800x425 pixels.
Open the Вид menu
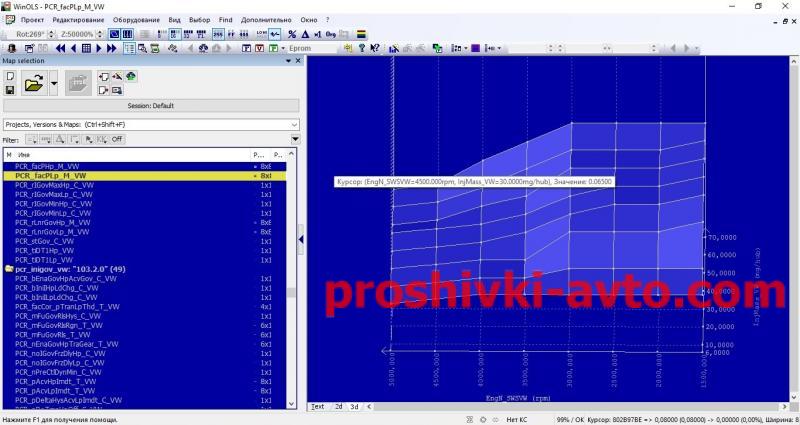[x=174, y=20]
